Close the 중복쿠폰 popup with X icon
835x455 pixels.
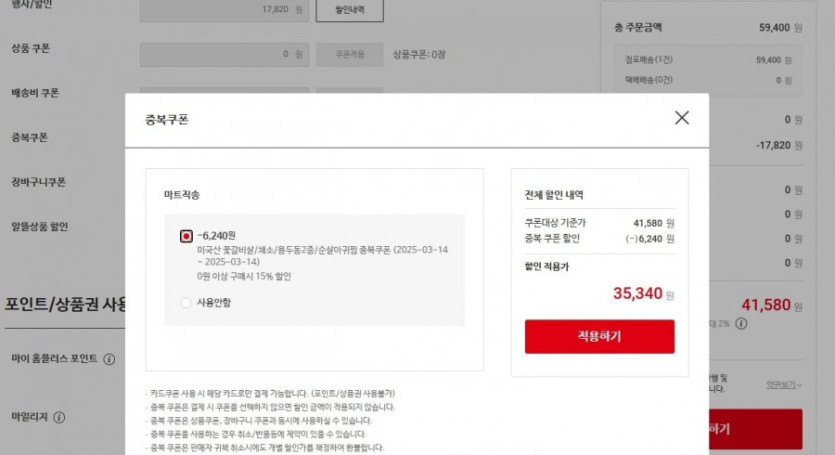point(682,118)
